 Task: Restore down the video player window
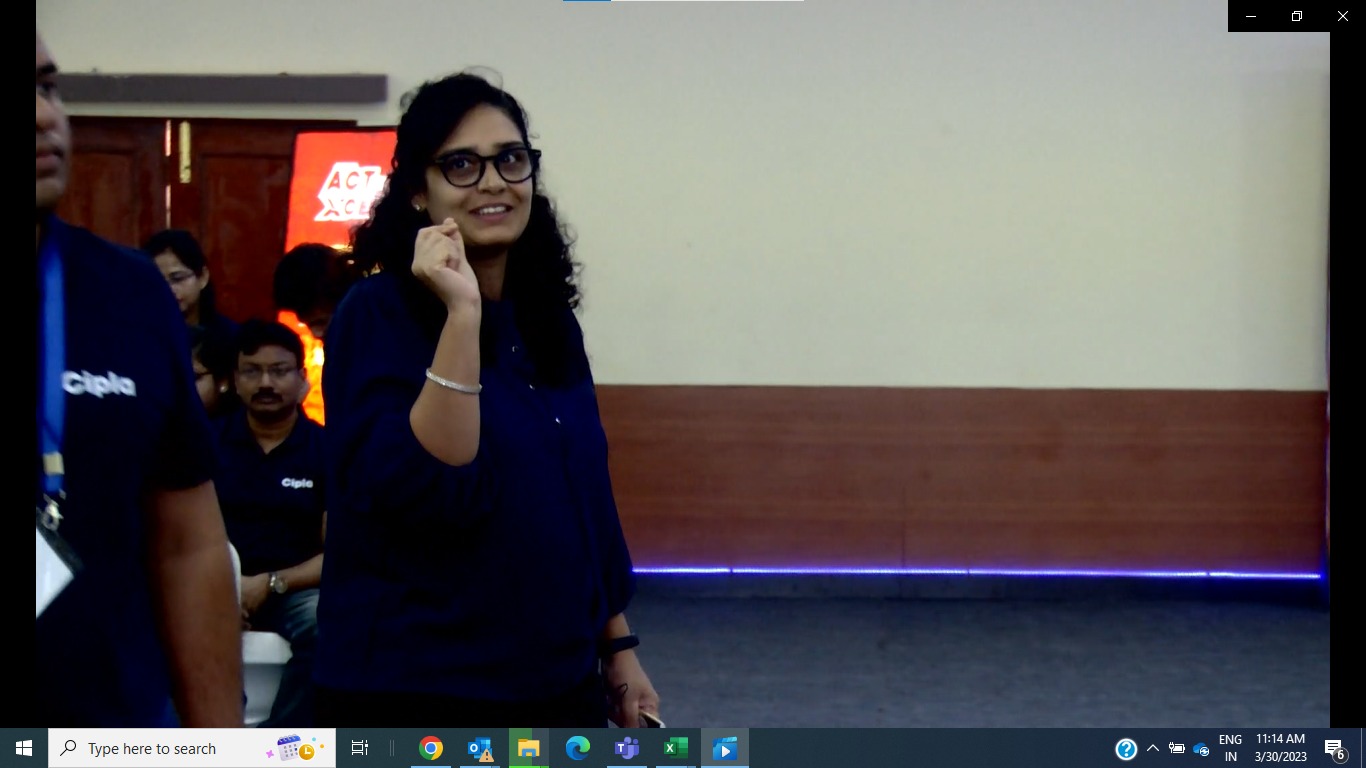point(1297,16)
